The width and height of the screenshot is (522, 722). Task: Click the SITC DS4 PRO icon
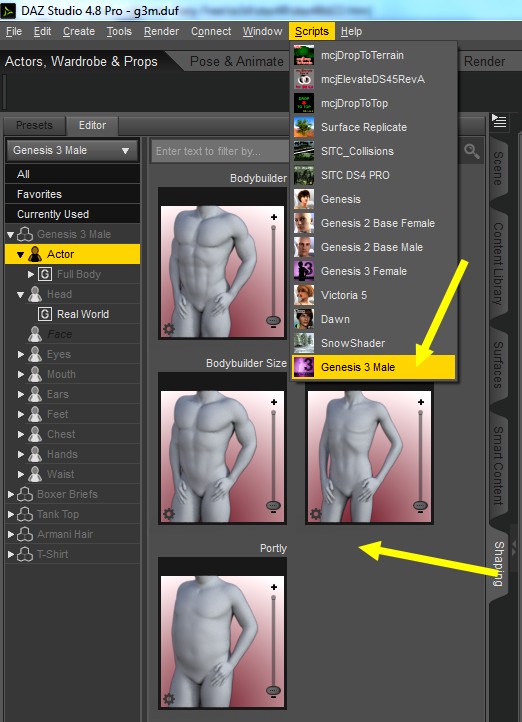304,175
